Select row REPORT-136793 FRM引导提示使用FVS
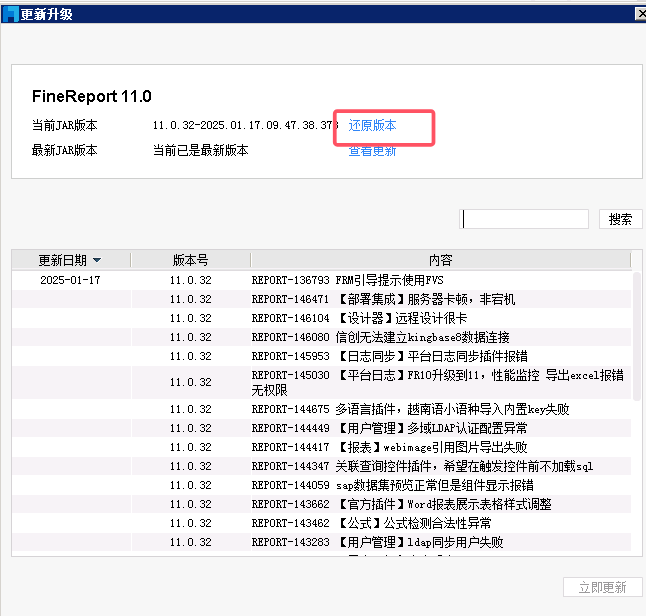Viewport: 646px width, 616px height. click(x=321, y=280)
